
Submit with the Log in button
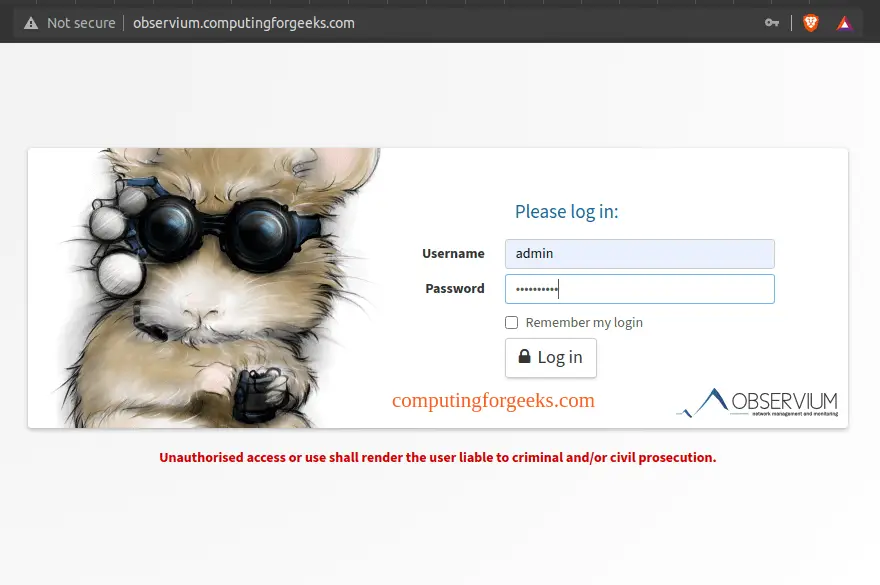[x=551, y=358]
